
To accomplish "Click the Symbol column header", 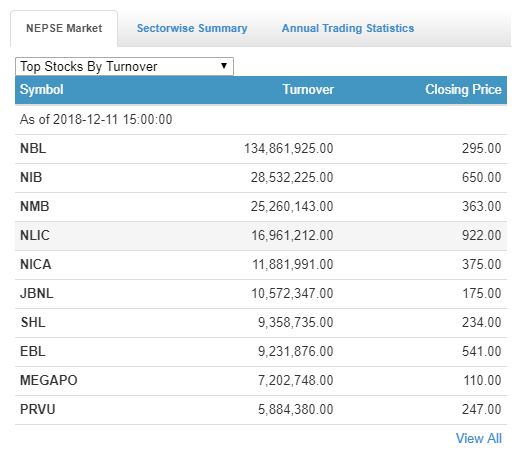I will 42,90.
